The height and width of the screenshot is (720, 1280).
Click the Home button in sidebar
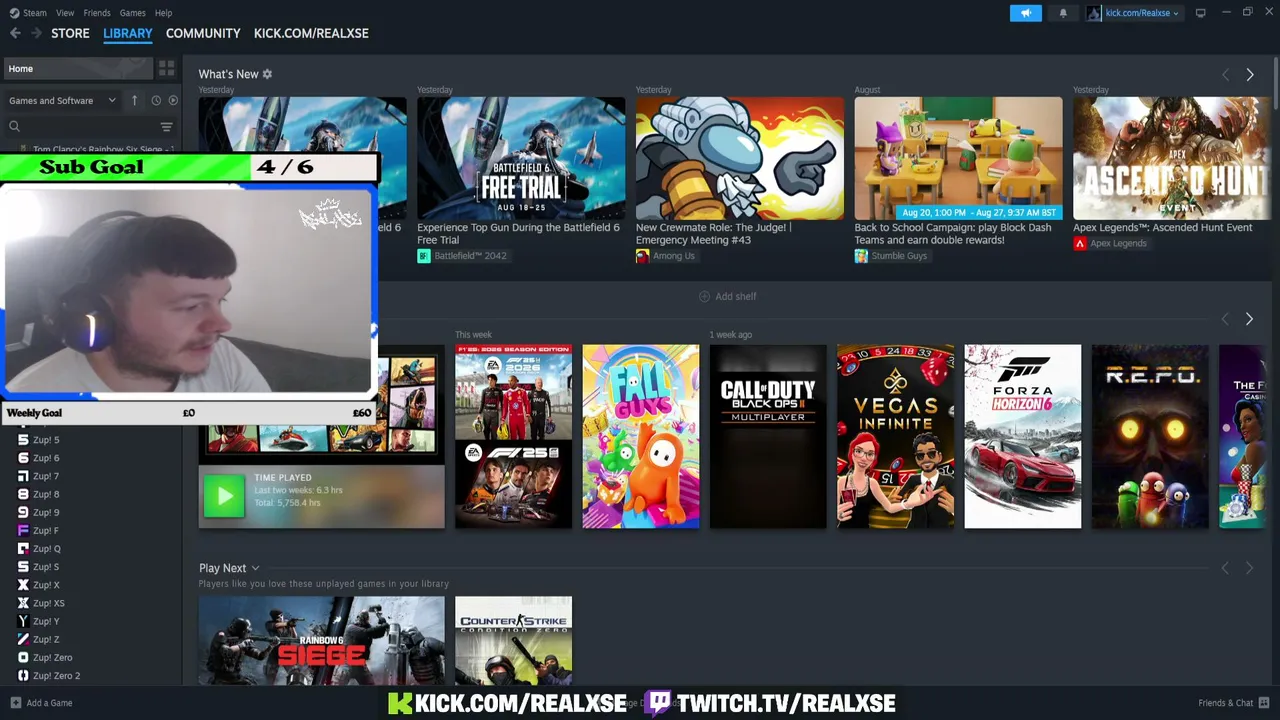(78, 69)
